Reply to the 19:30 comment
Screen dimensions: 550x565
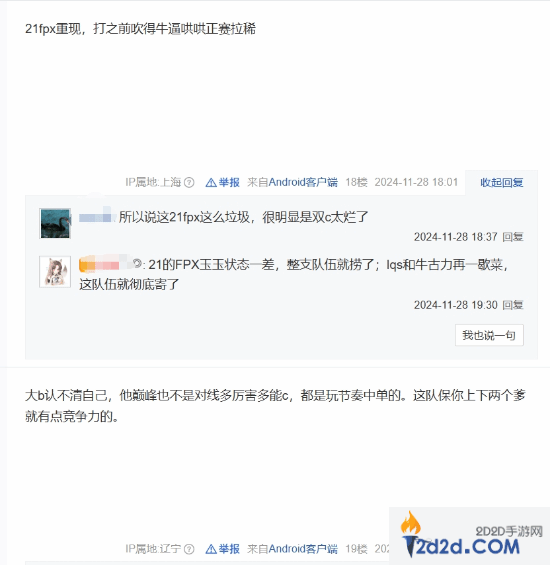[x=513, y=305]
